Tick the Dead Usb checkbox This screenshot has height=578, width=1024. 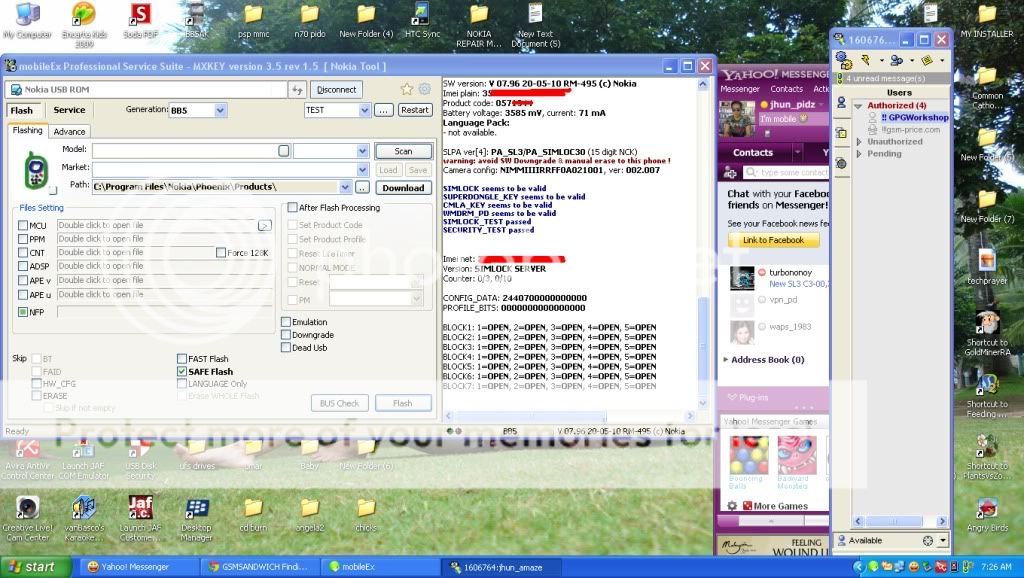coord(285,348)
